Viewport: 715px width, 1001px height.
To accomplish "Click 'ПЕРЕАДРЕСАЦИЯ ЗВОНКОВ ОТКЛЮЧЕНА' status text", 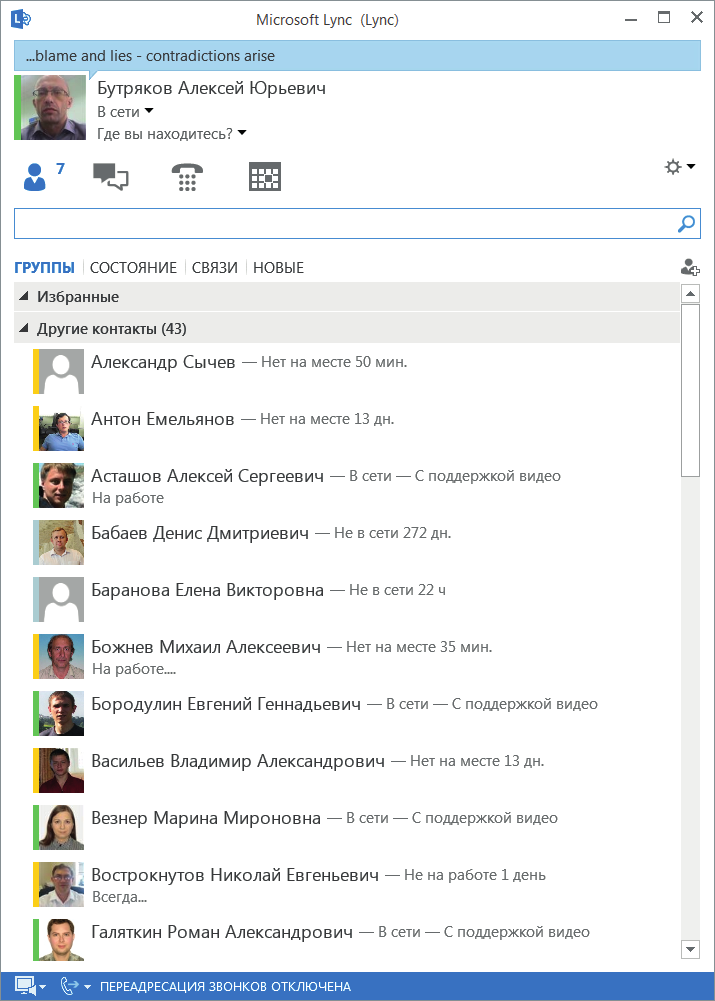I will coord(225,987).
